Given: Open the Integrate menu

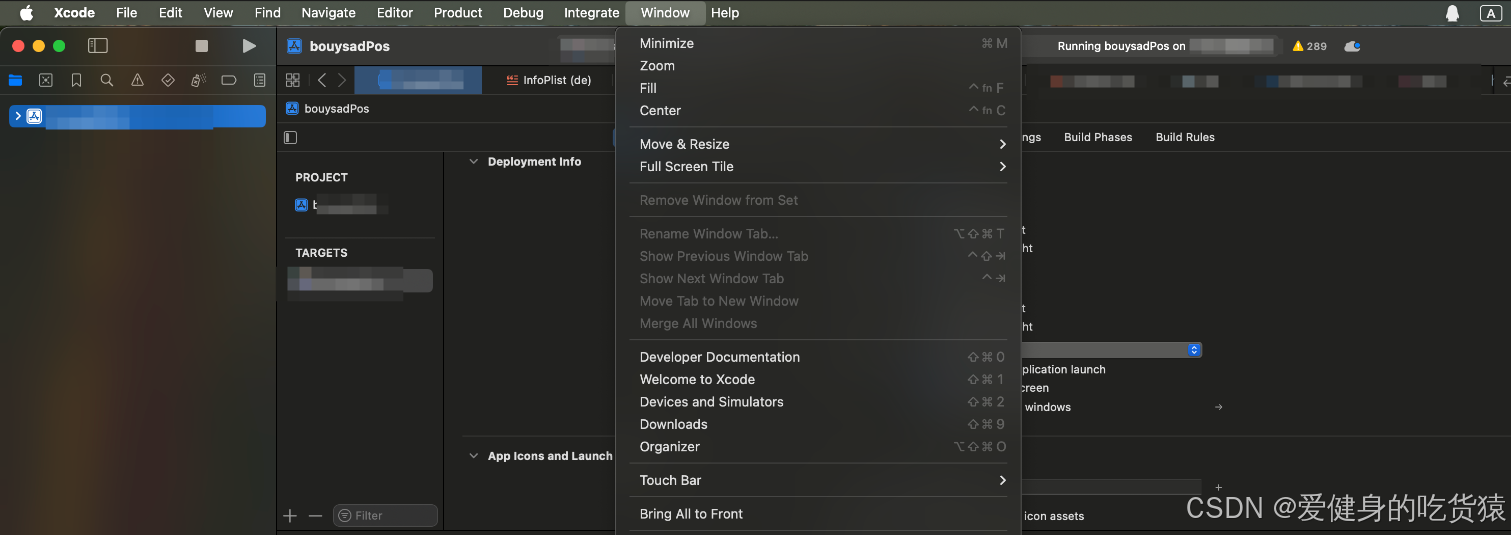Looking at the screenshot, I should 591,13.
